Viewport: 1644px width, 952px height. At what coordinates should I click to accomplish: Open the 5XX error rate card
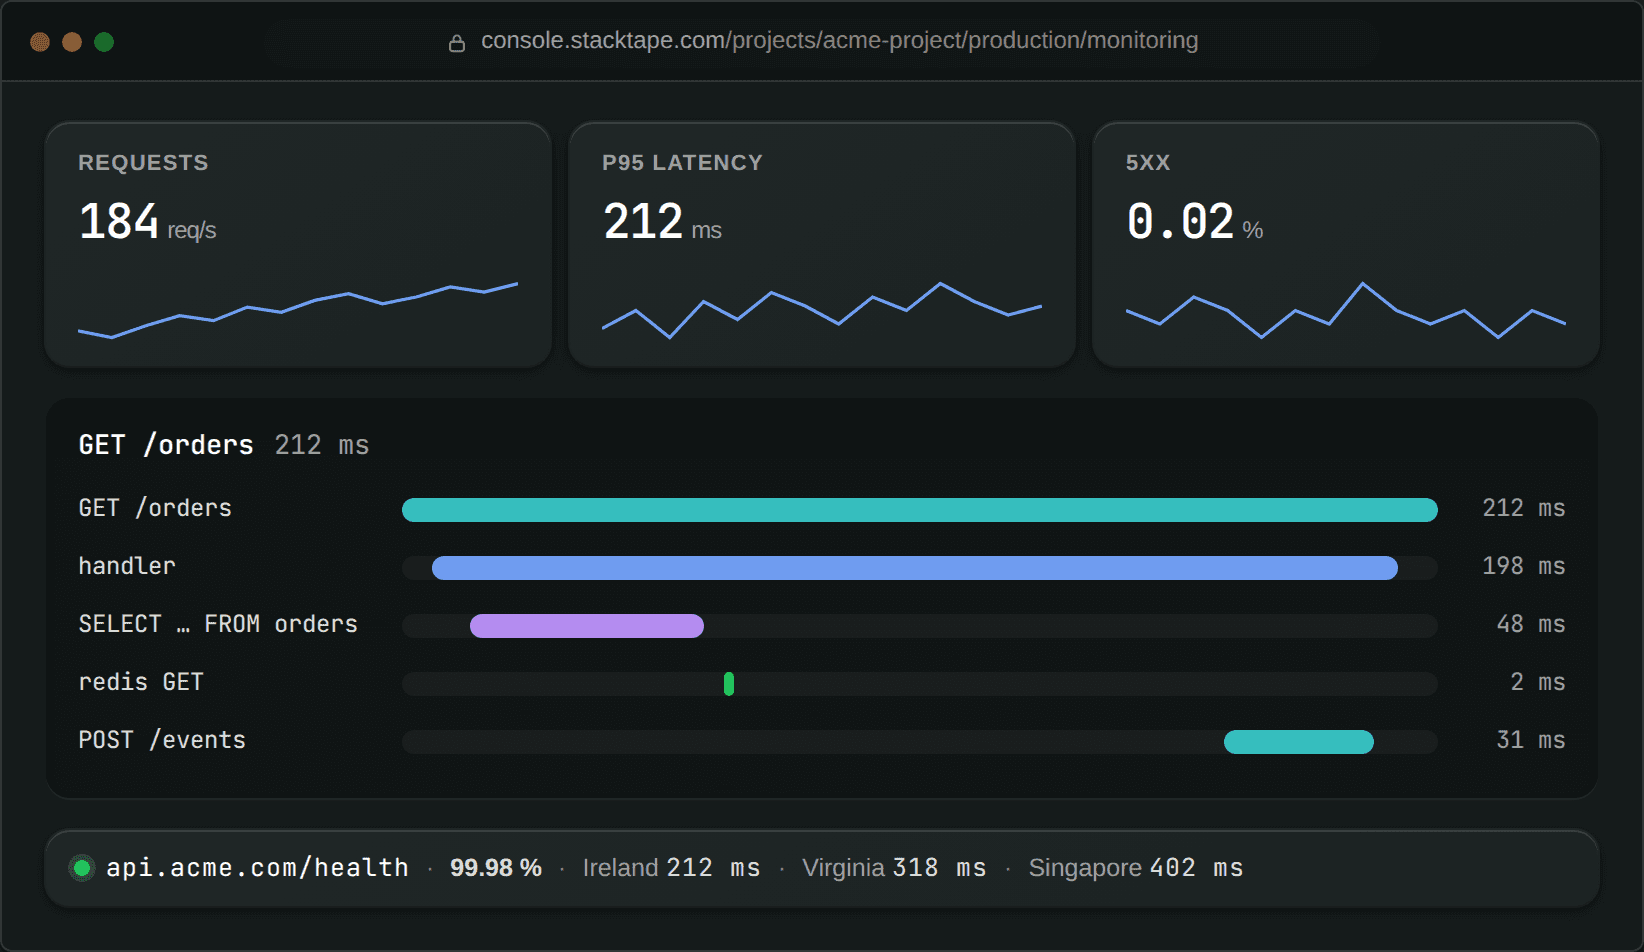(x=1346, y=245)
